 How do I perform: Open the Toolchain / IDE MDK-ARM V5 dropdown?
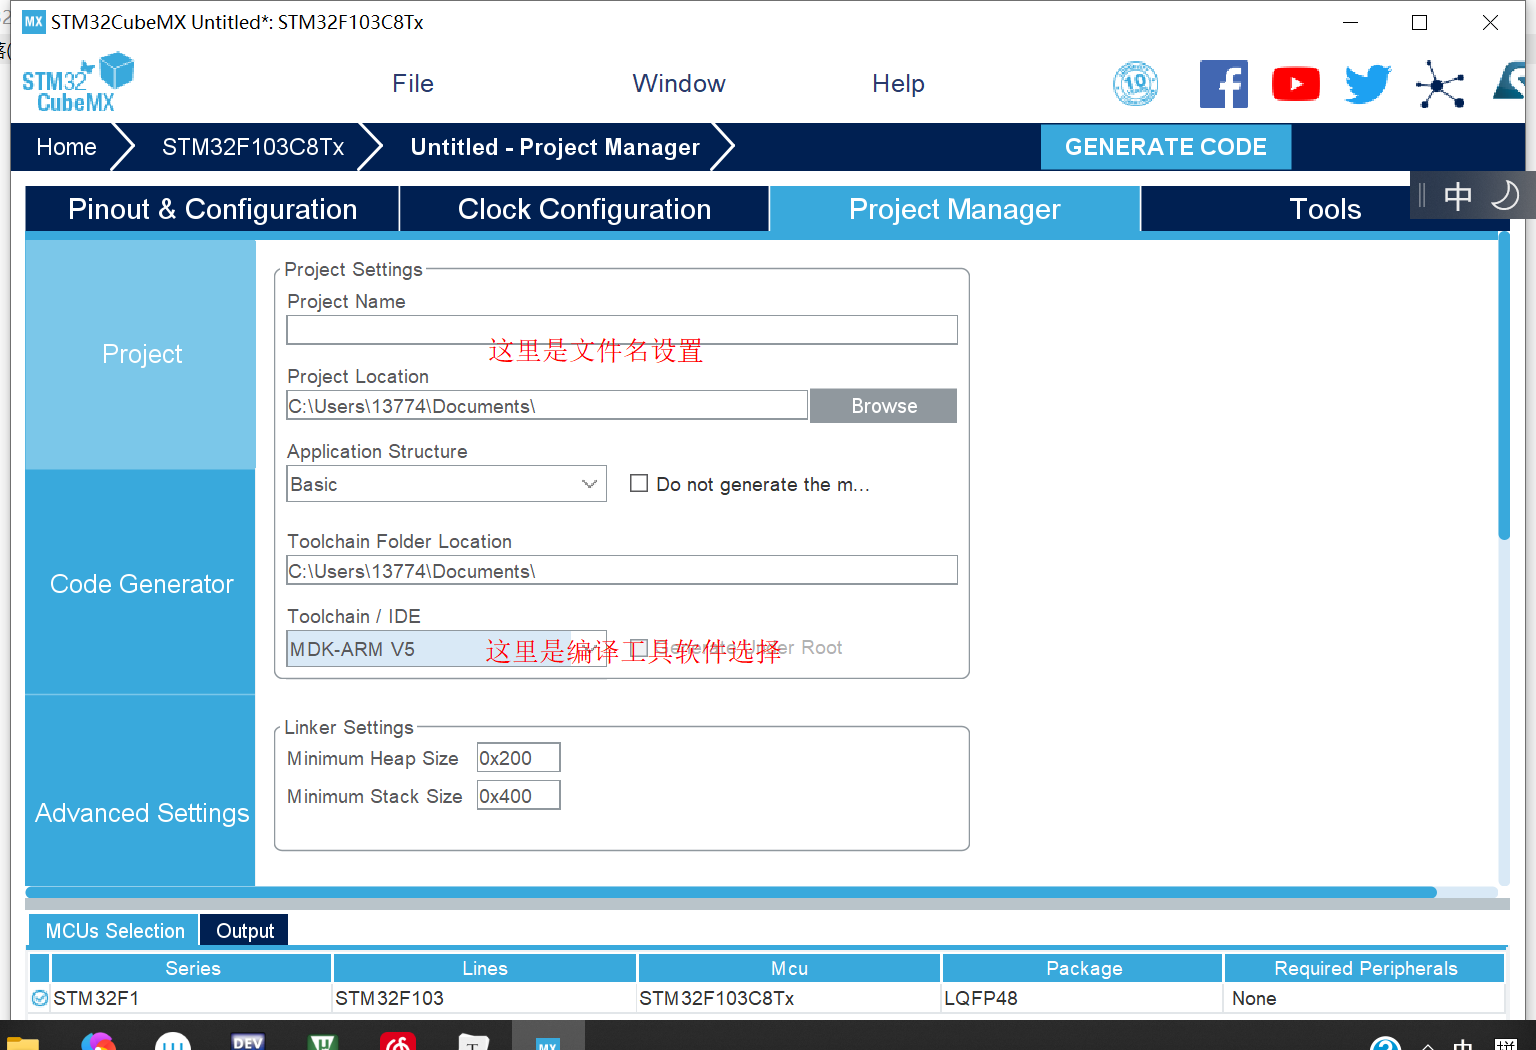tap(446, 649)
